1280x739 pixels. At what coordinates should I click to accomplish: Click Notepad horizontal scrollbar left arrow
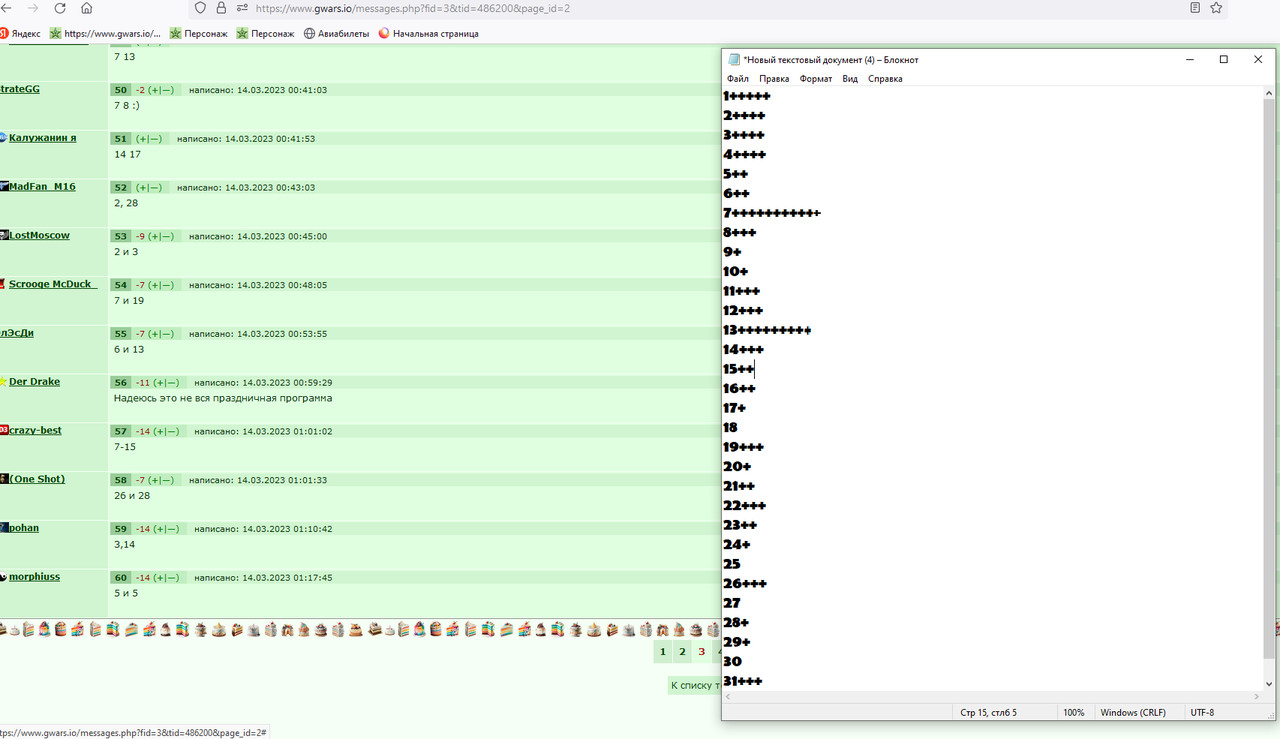pyautogui.click(x=728, y=697)
